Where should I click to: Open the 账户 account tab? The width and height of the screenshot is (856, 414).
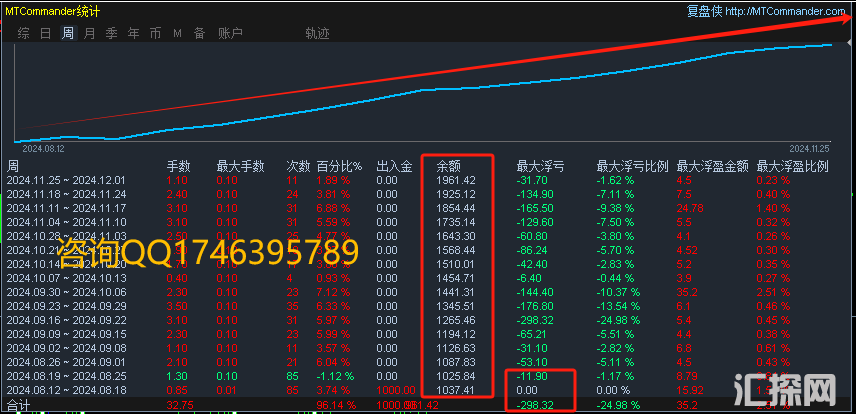(230, 33)
